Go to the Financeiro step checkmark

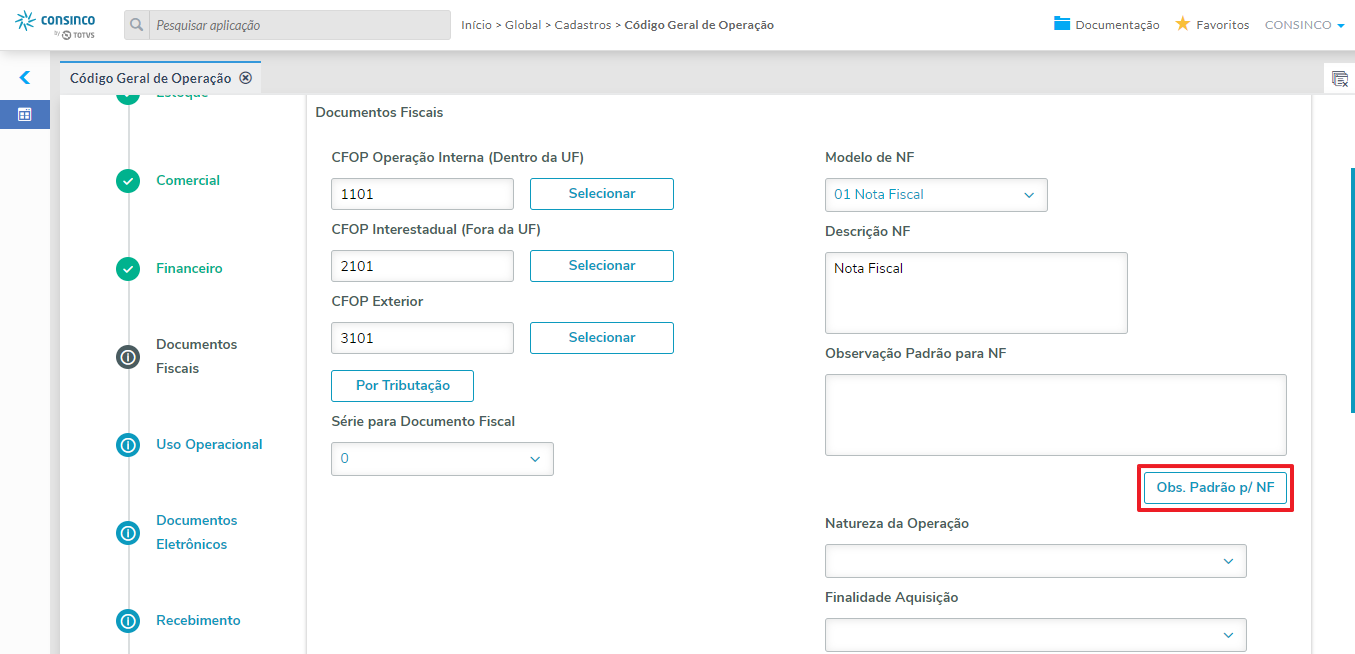pyautogui.click(x=128, y=269)
